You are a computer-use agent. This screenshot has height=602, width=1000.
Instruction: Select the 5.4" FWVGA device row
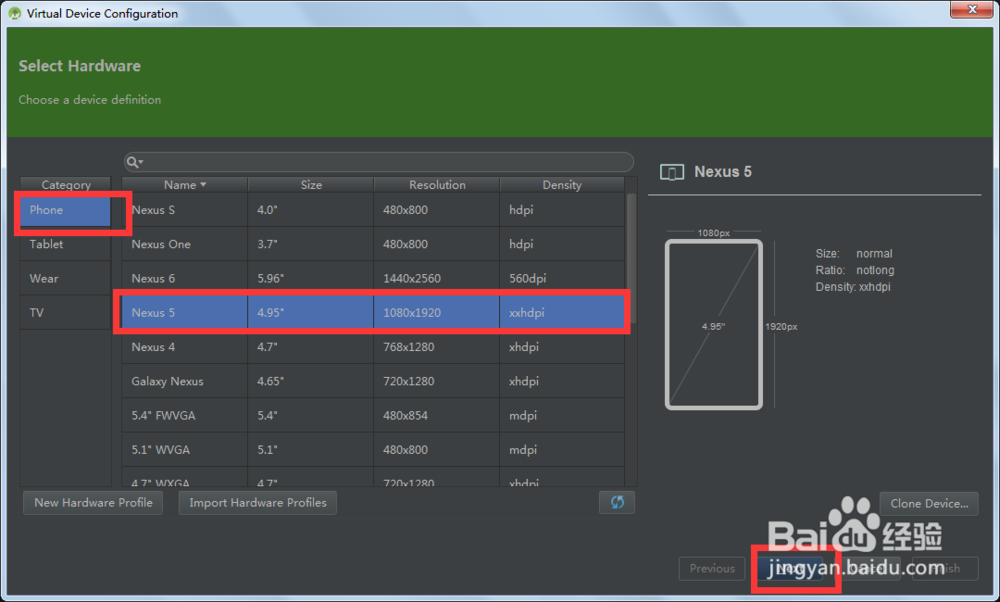[373, 416]
